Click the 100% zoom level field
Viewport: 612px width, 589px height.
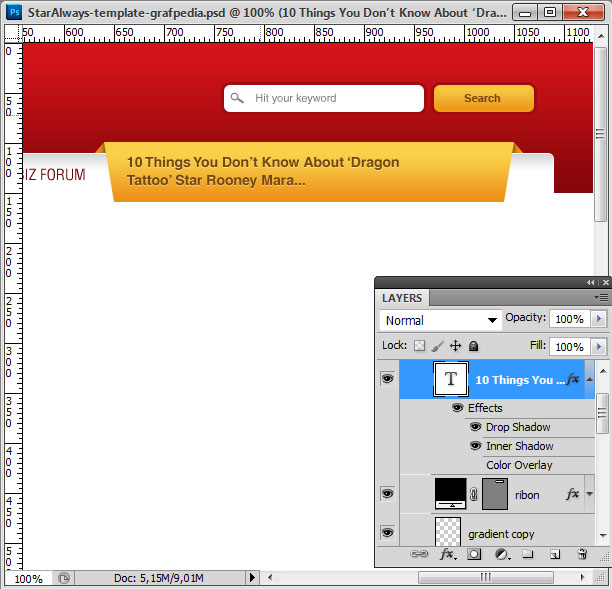click(28, 578)
